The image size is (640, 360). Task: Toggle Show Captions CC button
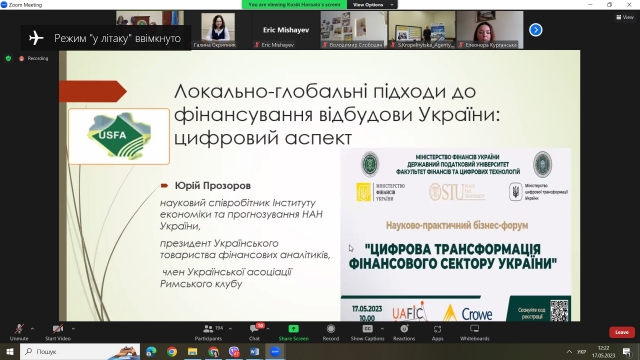(367, 332)
